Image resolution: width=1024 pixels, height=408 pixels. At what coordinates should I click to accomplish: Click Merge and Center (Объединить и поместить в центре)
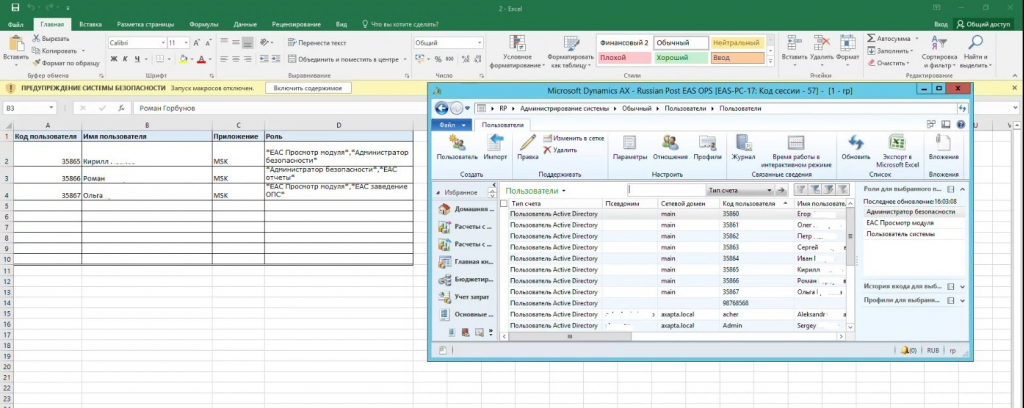click(342, 59)
